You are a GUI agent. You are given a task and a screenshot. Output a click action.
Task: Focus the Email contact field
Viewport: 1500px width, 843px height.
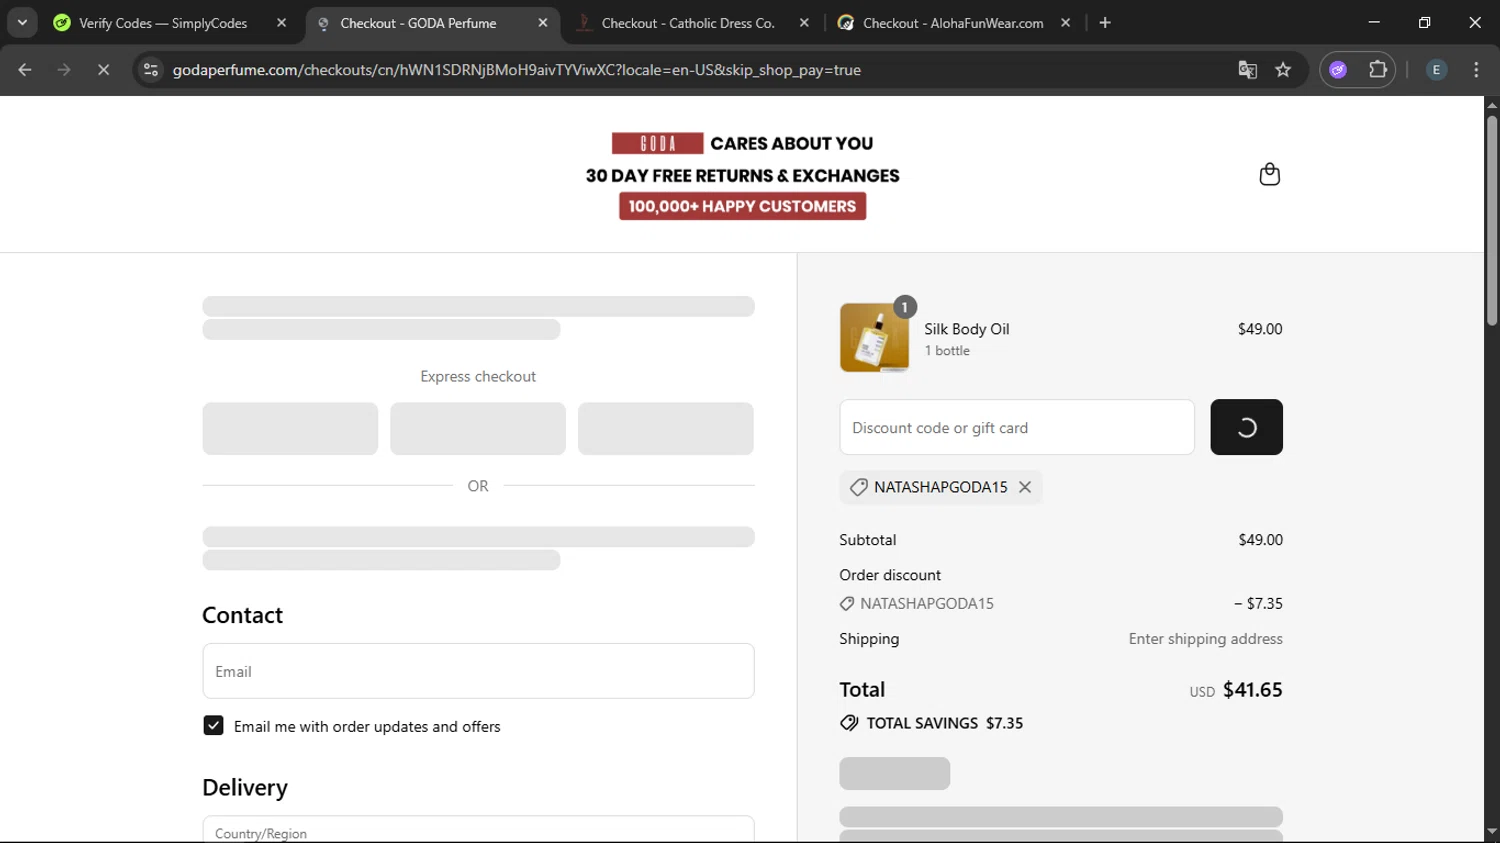(478, 671)
